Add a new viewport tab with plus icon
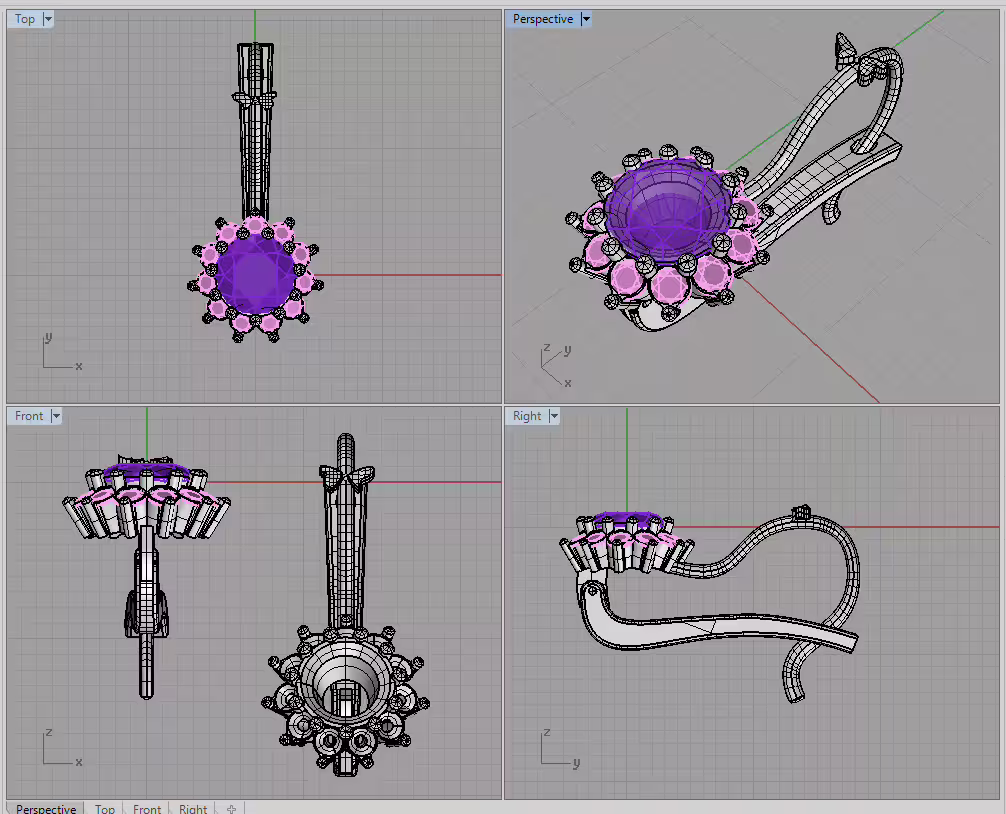The height and width of the screenshot is (814, 1006). (232, 808)
